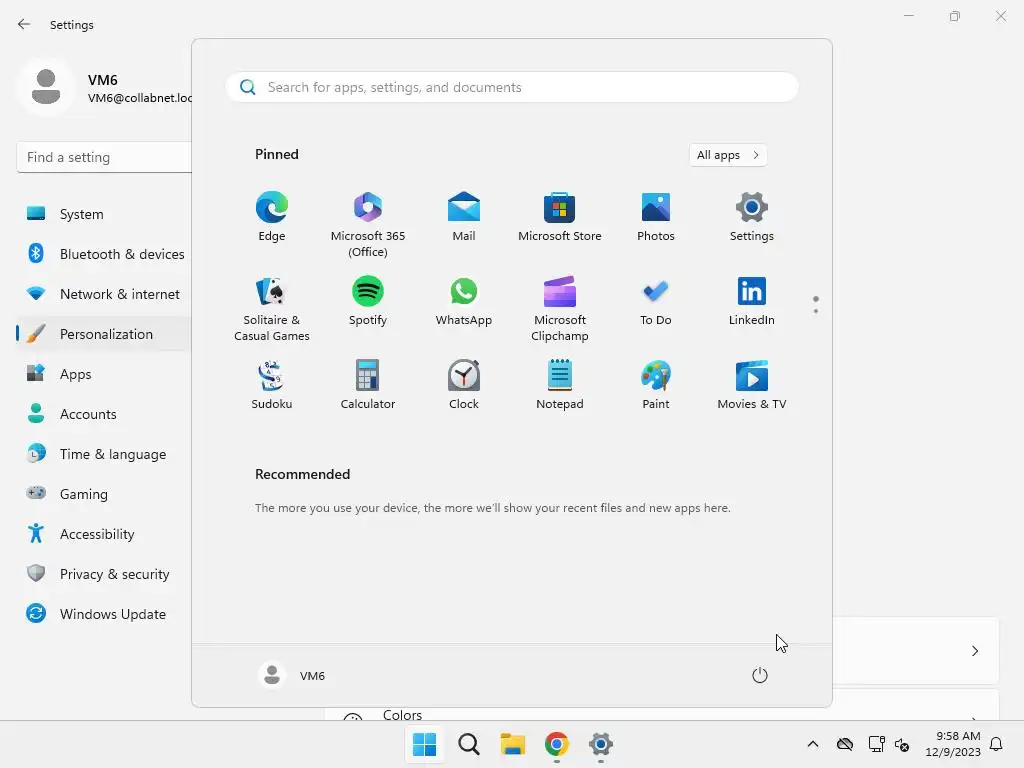Click the power button in Start menu
Screen dimensions: 1024x768
point(760,675)
